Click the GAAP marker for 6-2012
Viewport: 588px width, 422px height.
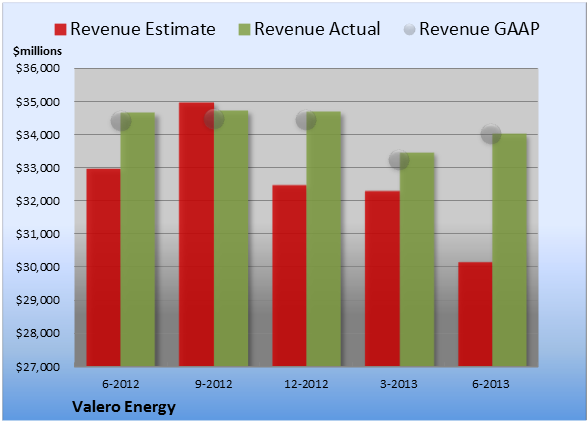[x=121, y=121]
